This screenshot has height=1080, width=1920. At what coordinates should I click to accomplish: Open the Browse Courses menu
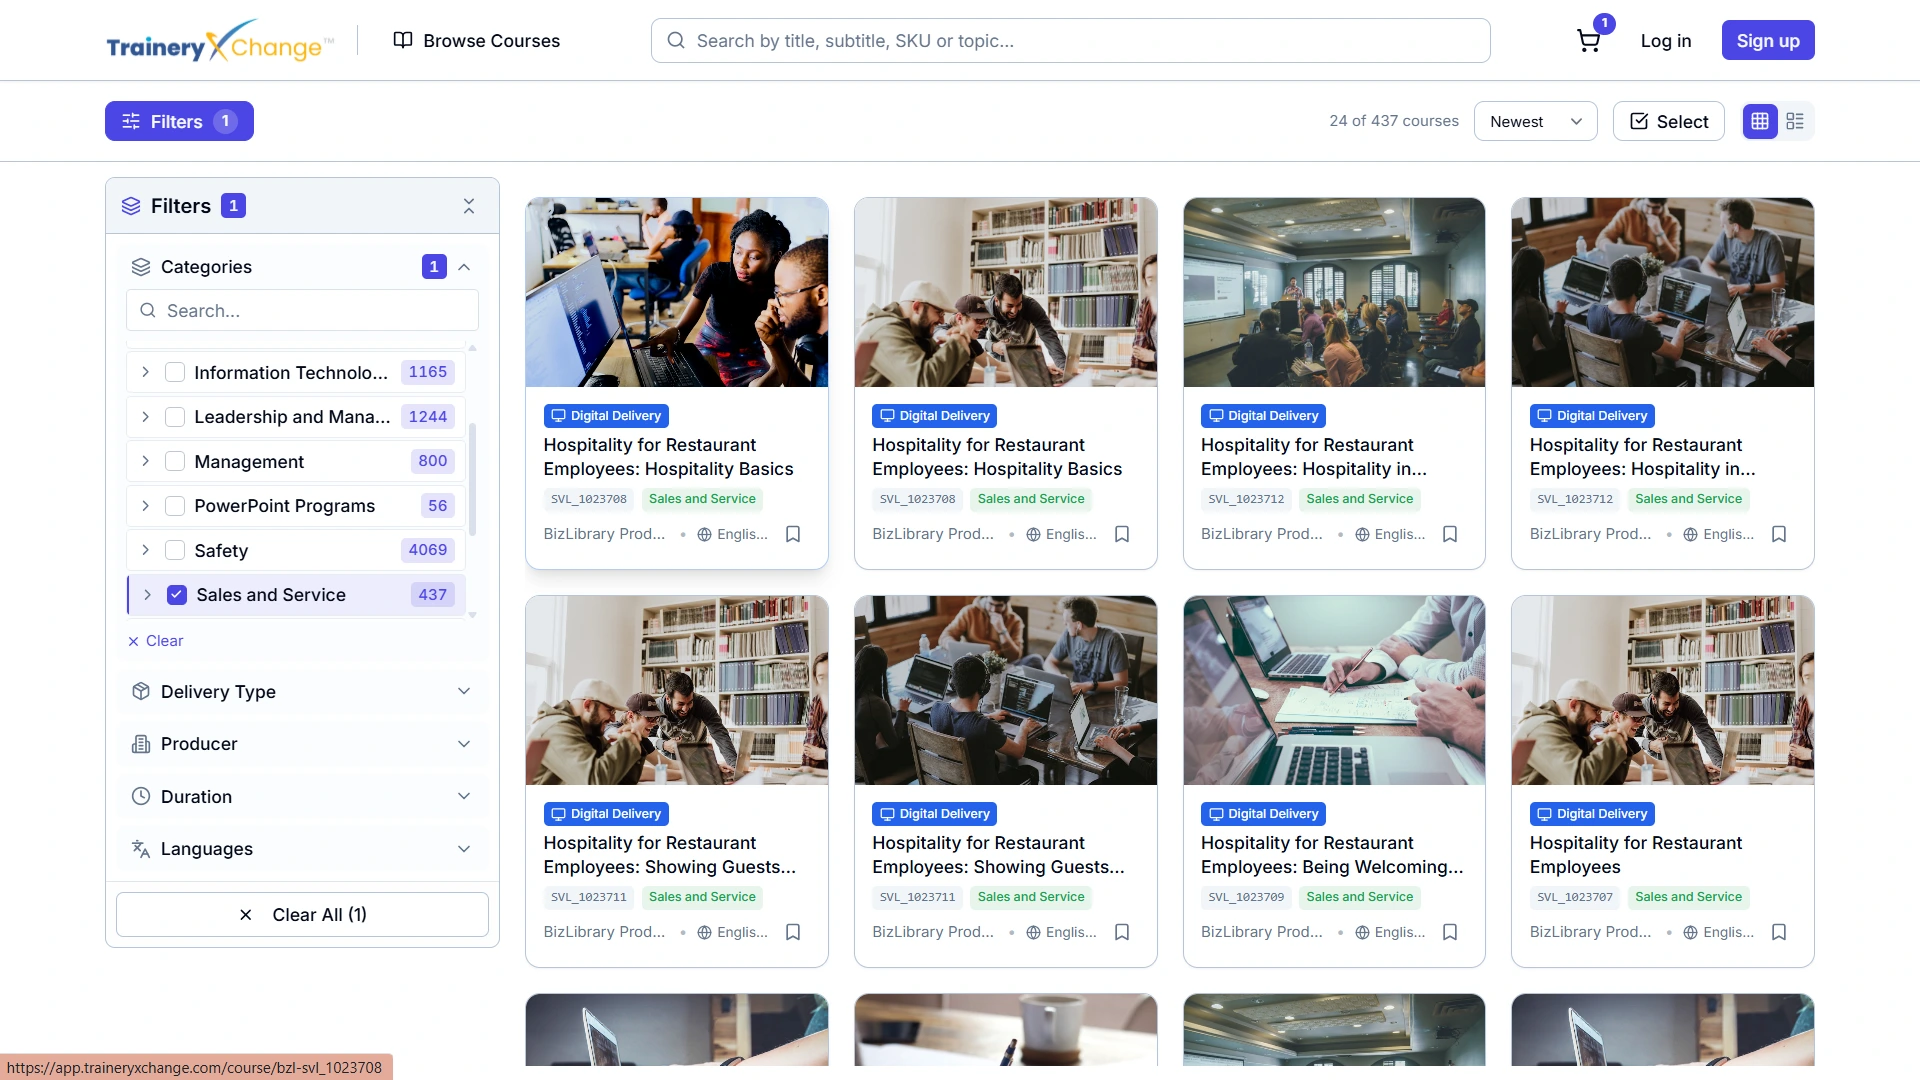(476, 41)
